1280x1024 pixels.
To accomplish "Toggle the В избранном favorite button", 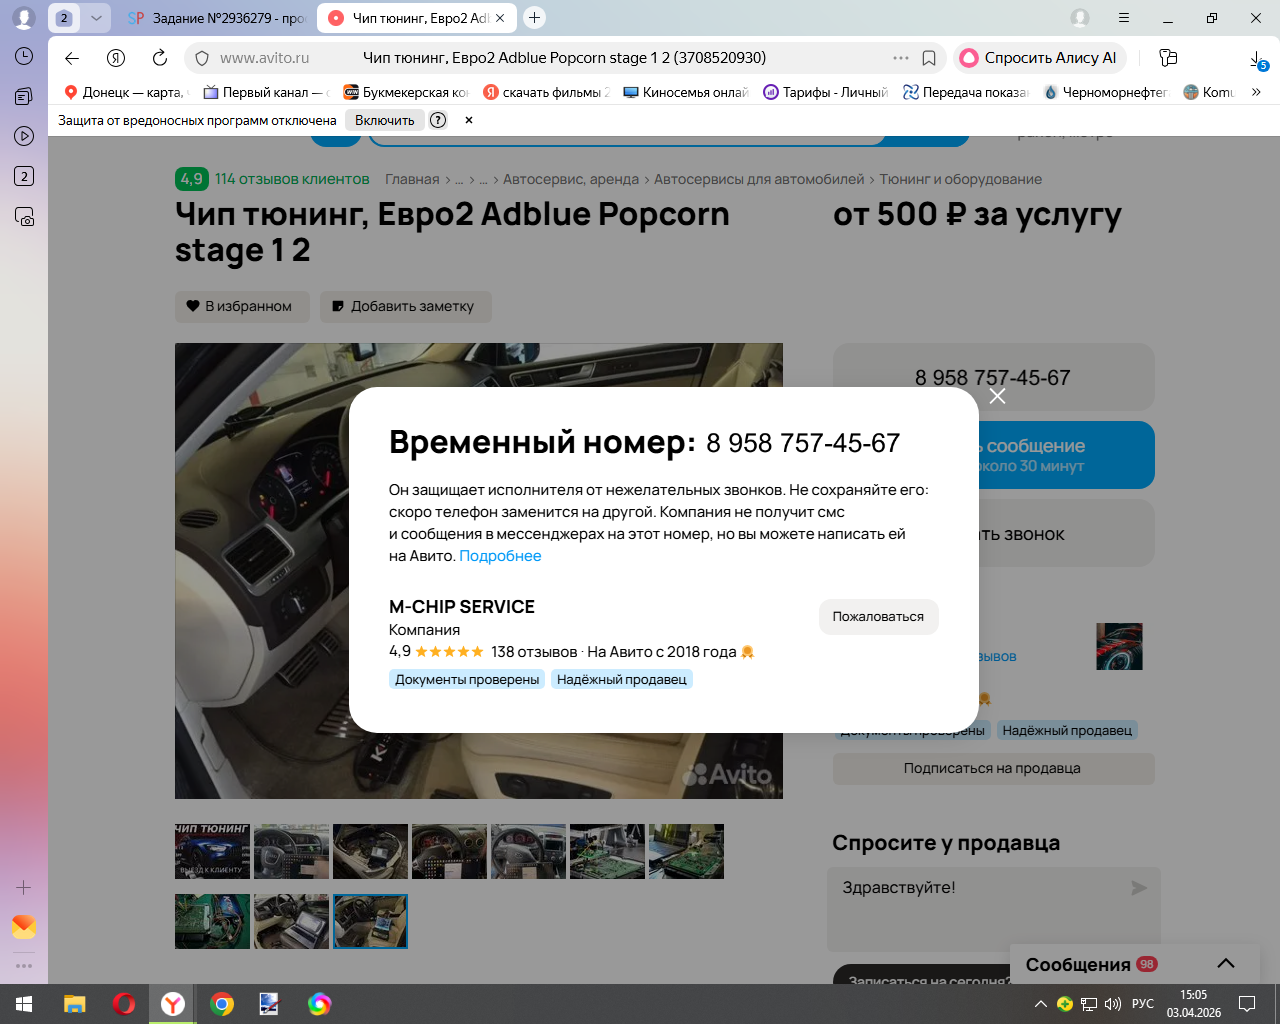I will tap(242, 307).
